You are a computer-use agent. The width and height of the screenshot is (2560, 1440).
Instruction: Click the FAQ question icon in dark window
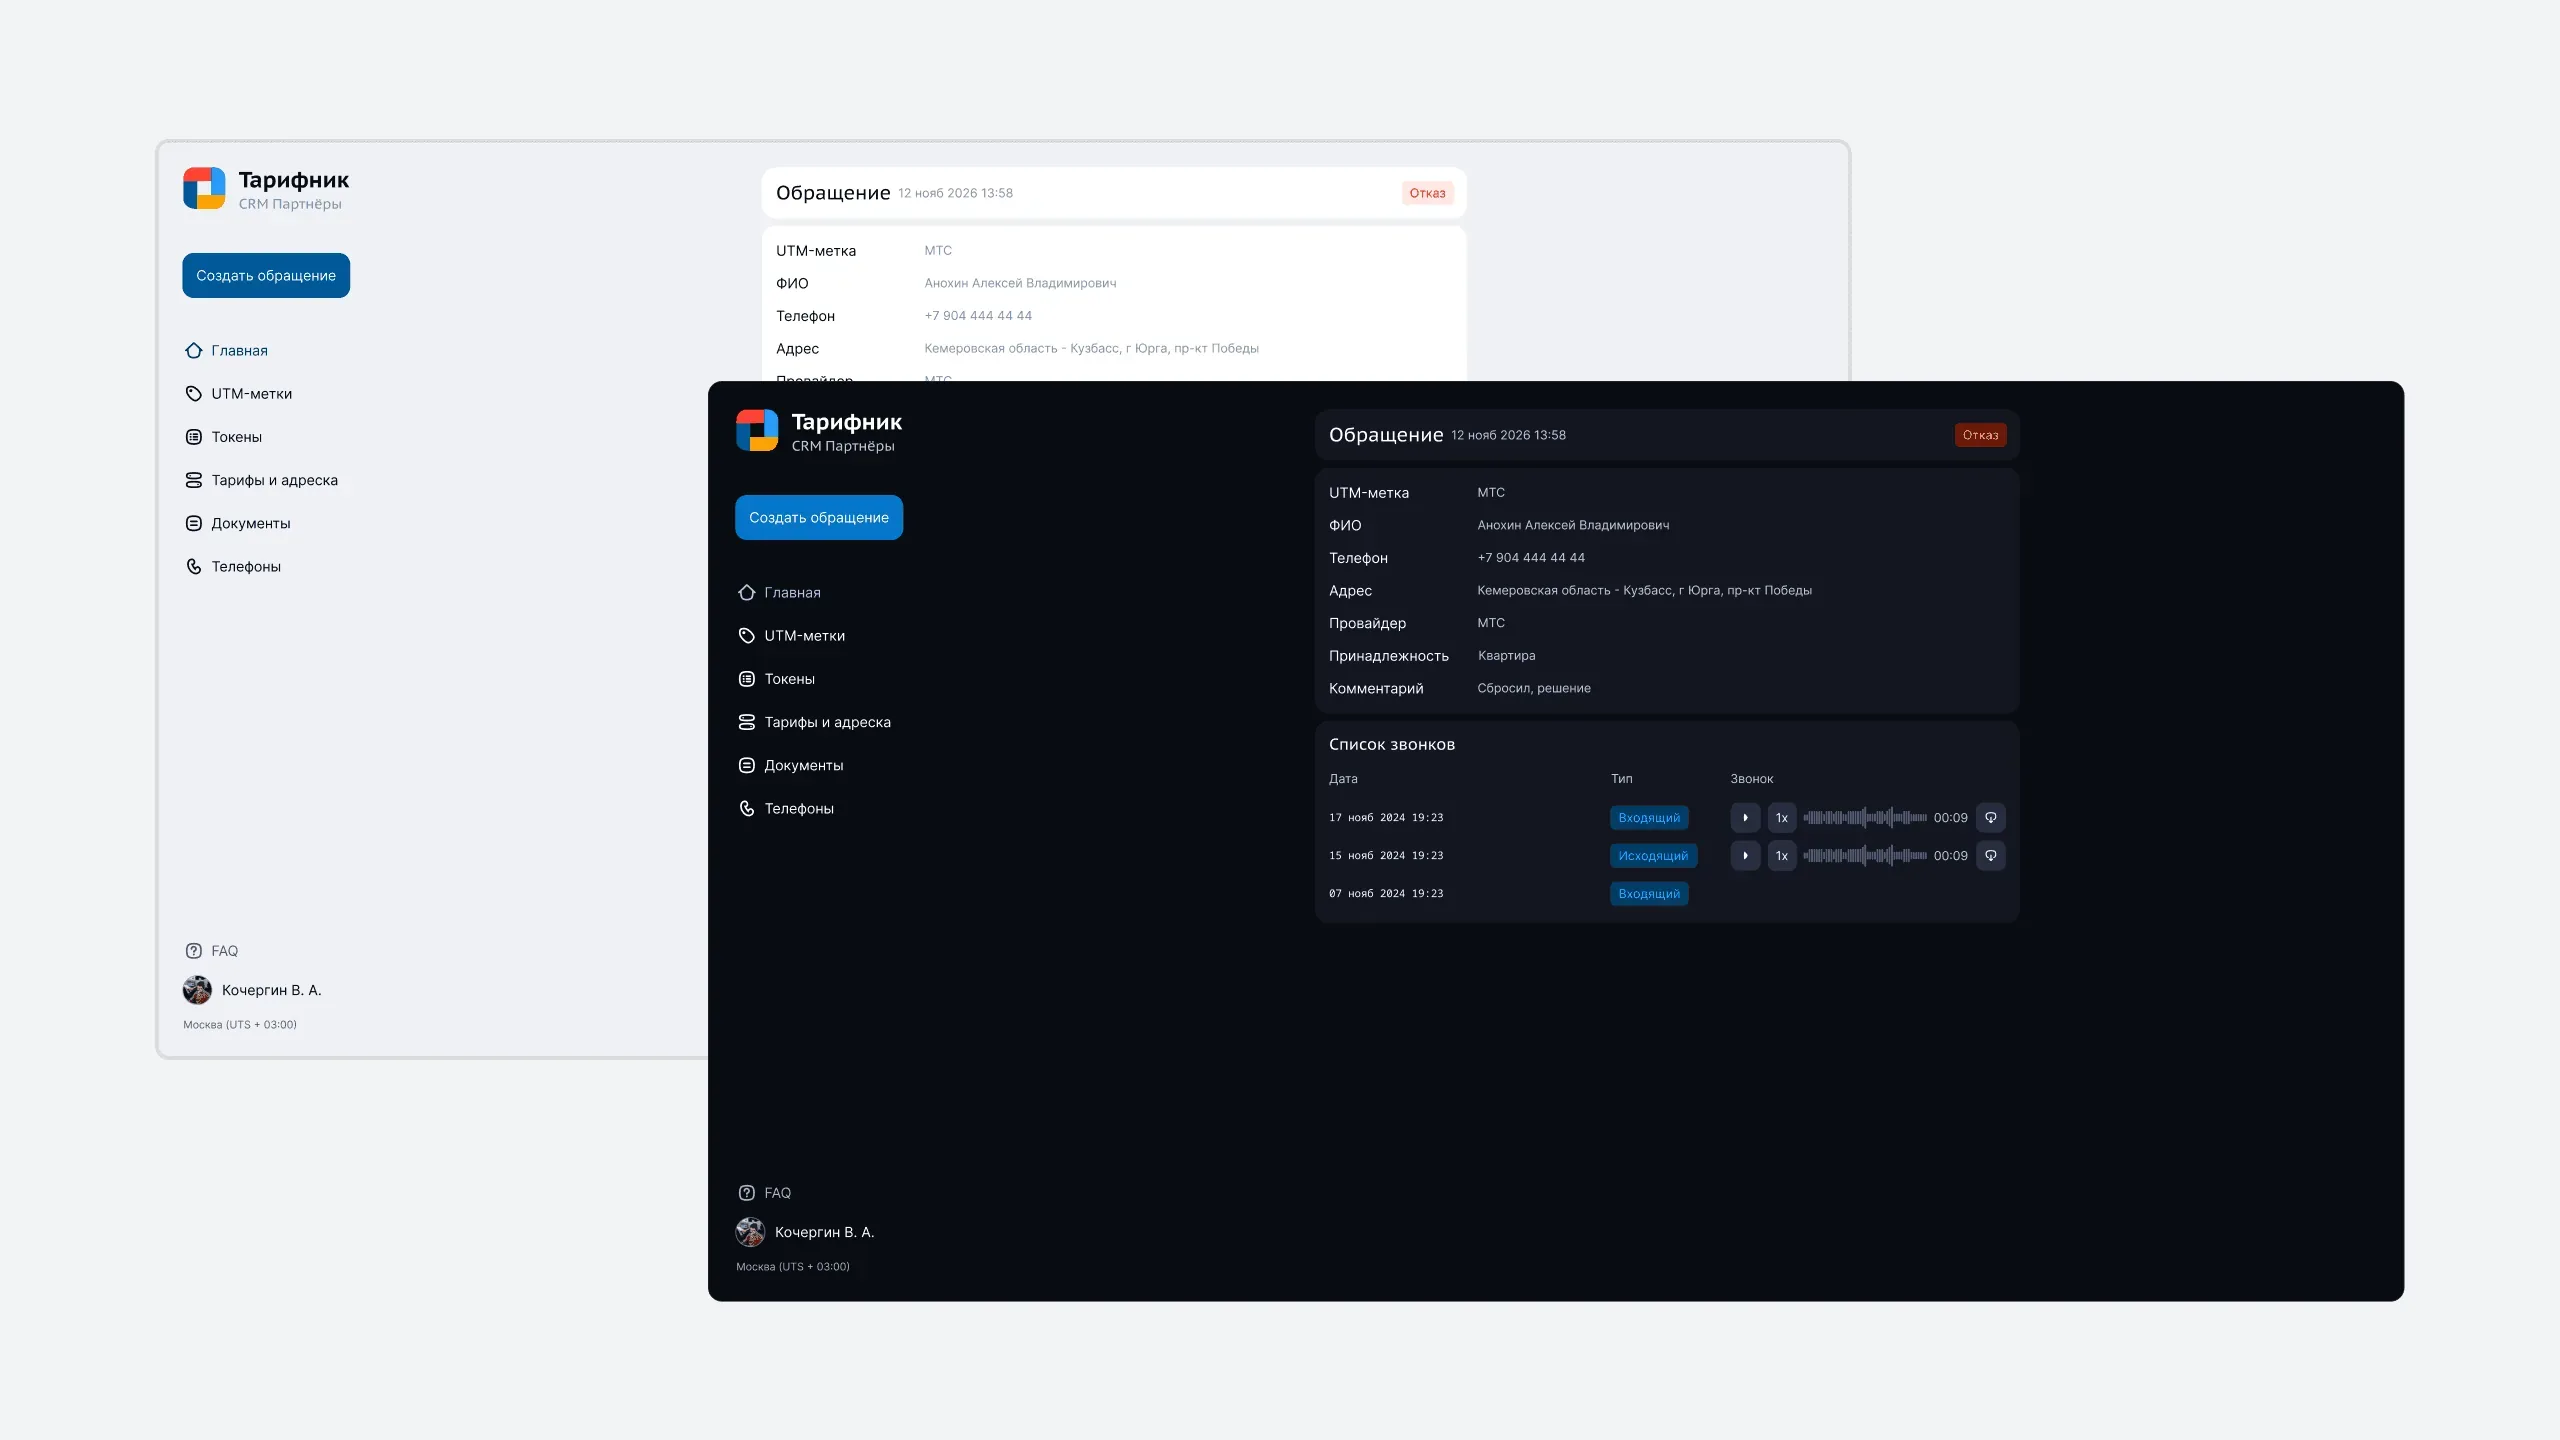[x=746, y=1193]
